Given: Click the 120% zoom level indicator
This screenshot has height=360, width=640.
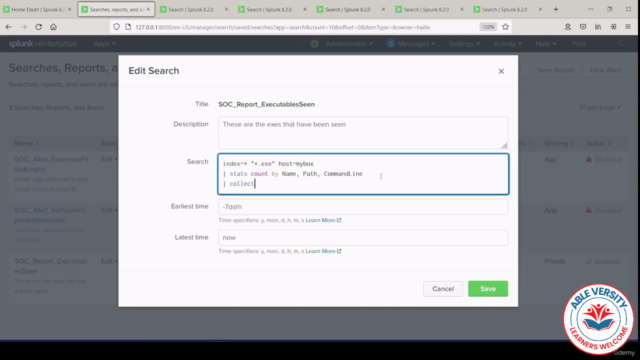Looking at the screenshot, I should coord(488,27).
